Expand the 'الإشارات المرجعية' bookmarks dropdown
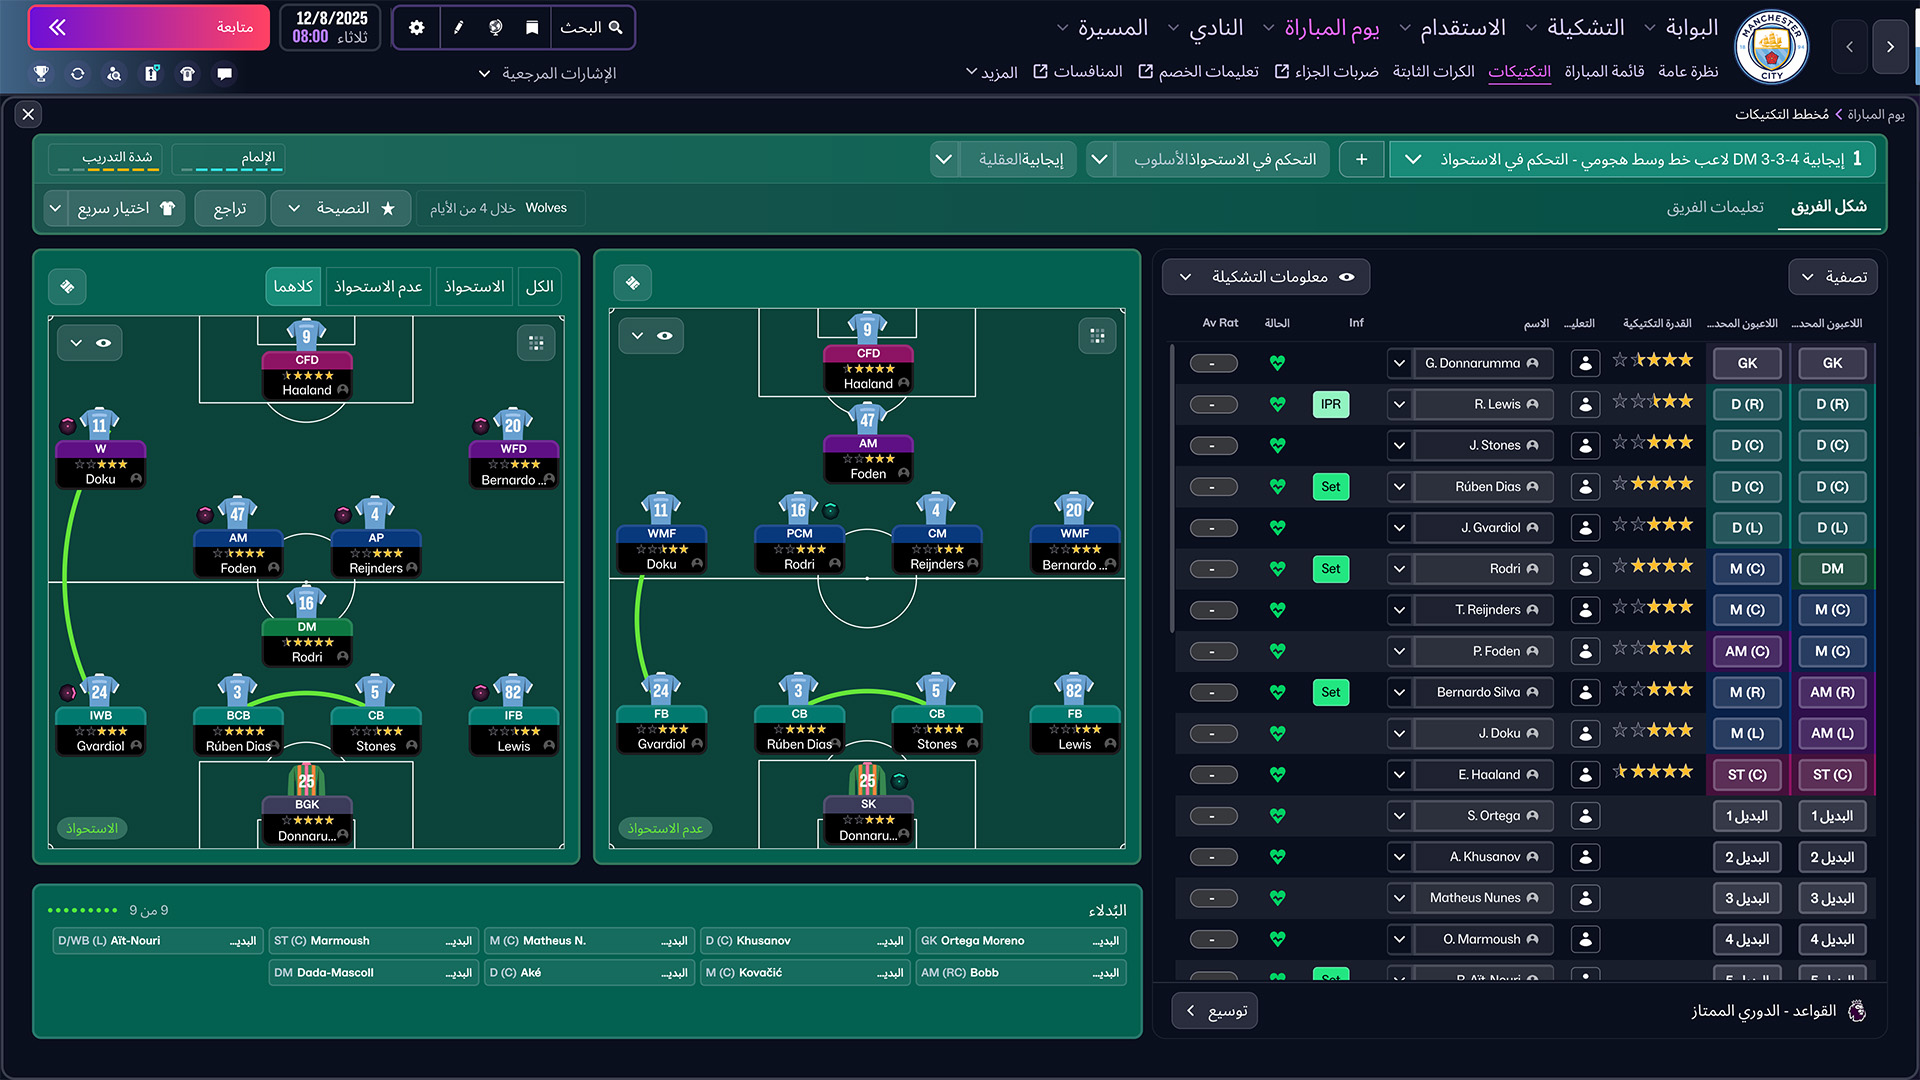Viewport: 1920px width, 1080px height. point(547,74)
